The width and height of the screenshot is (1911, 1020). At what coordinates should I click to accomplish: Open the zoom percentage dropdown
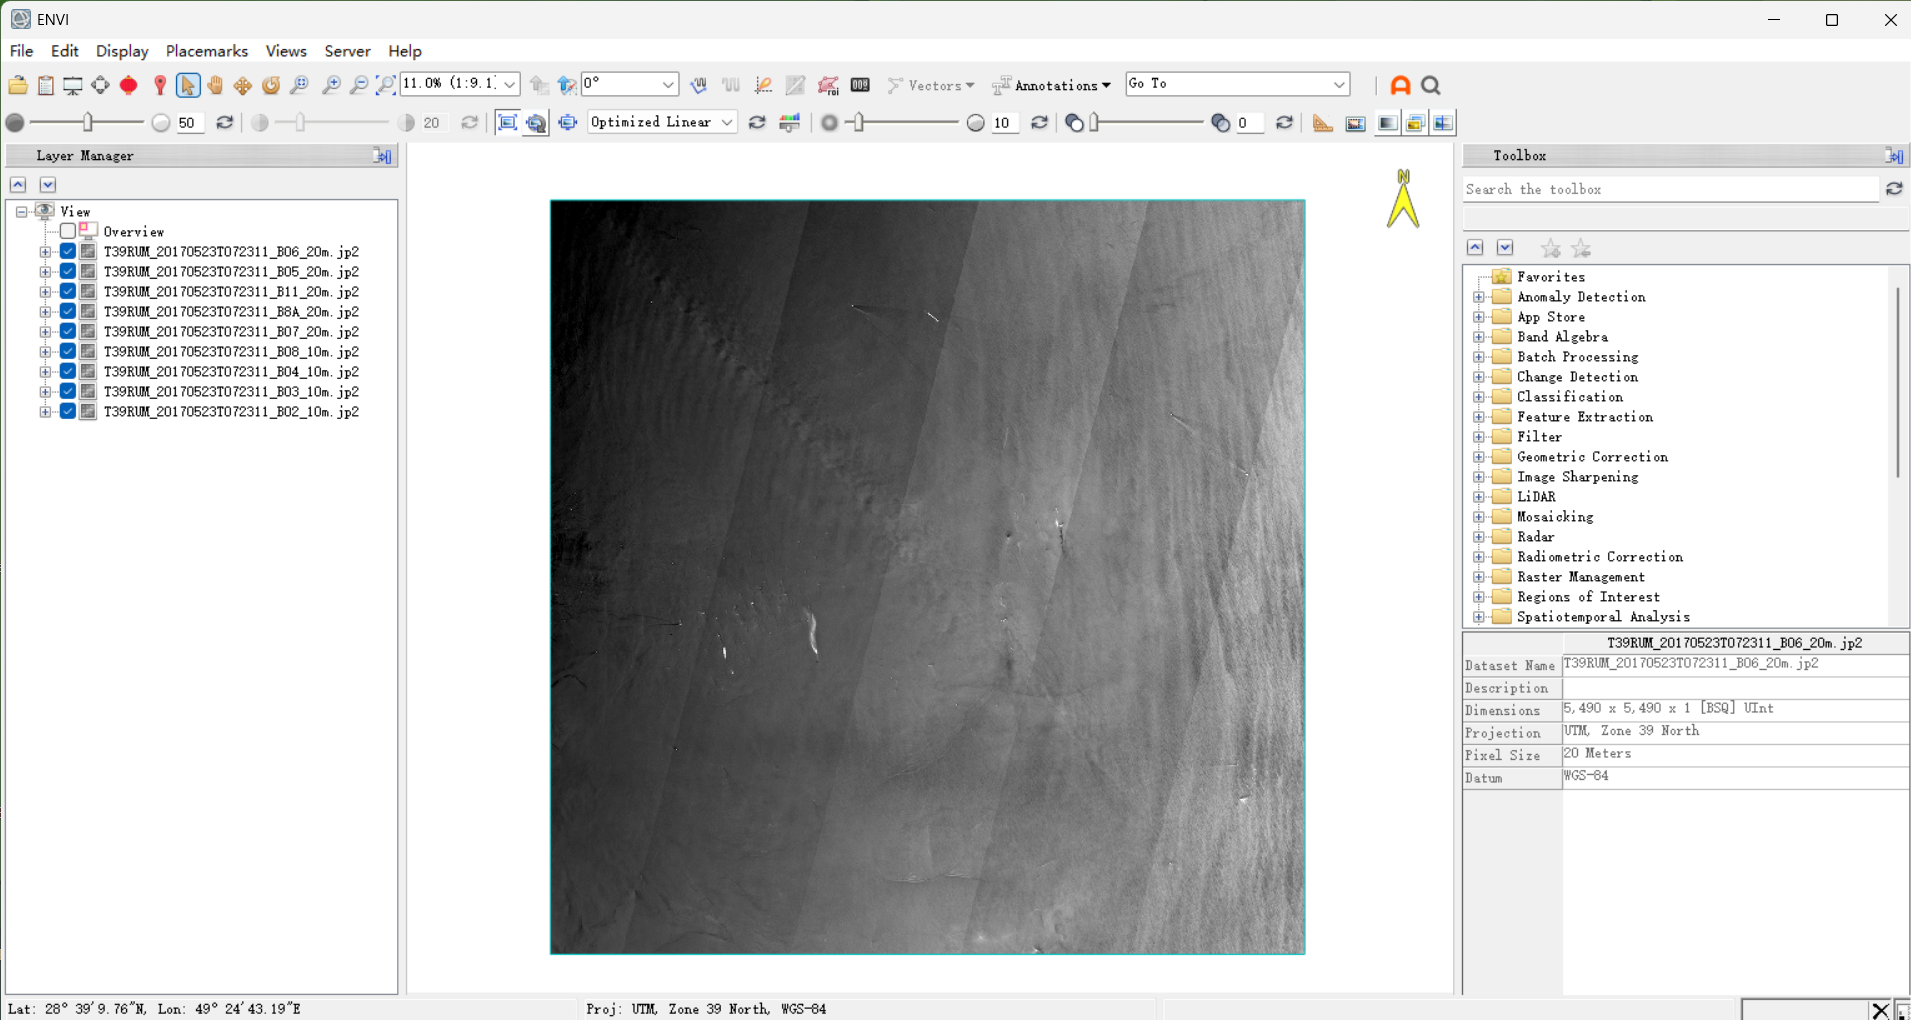click(509, 85)
